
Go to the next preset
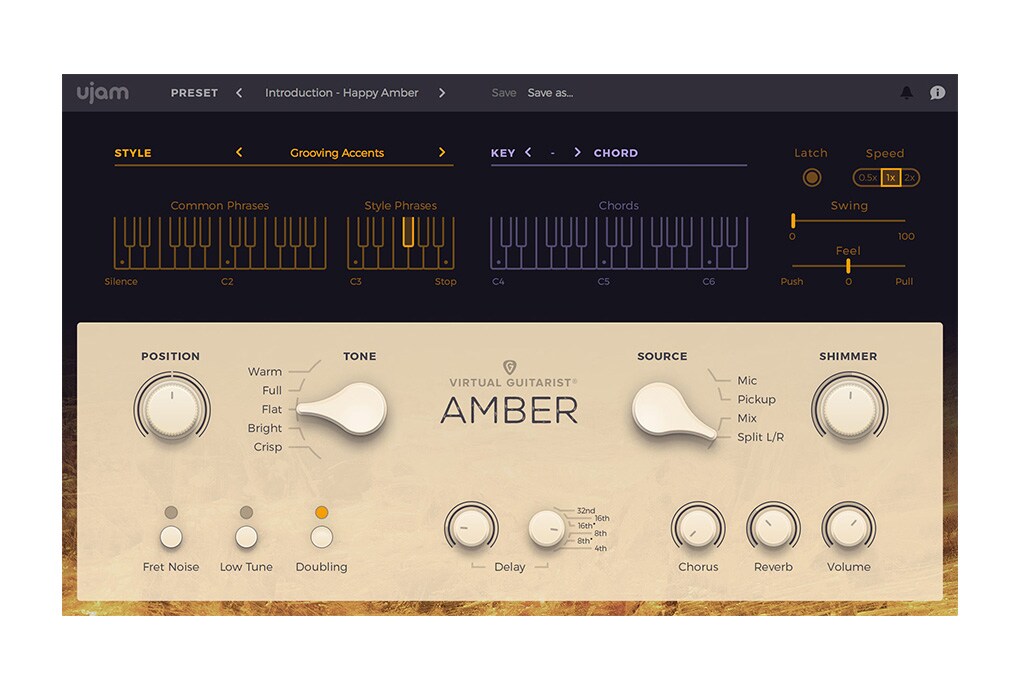pos(442,93)
